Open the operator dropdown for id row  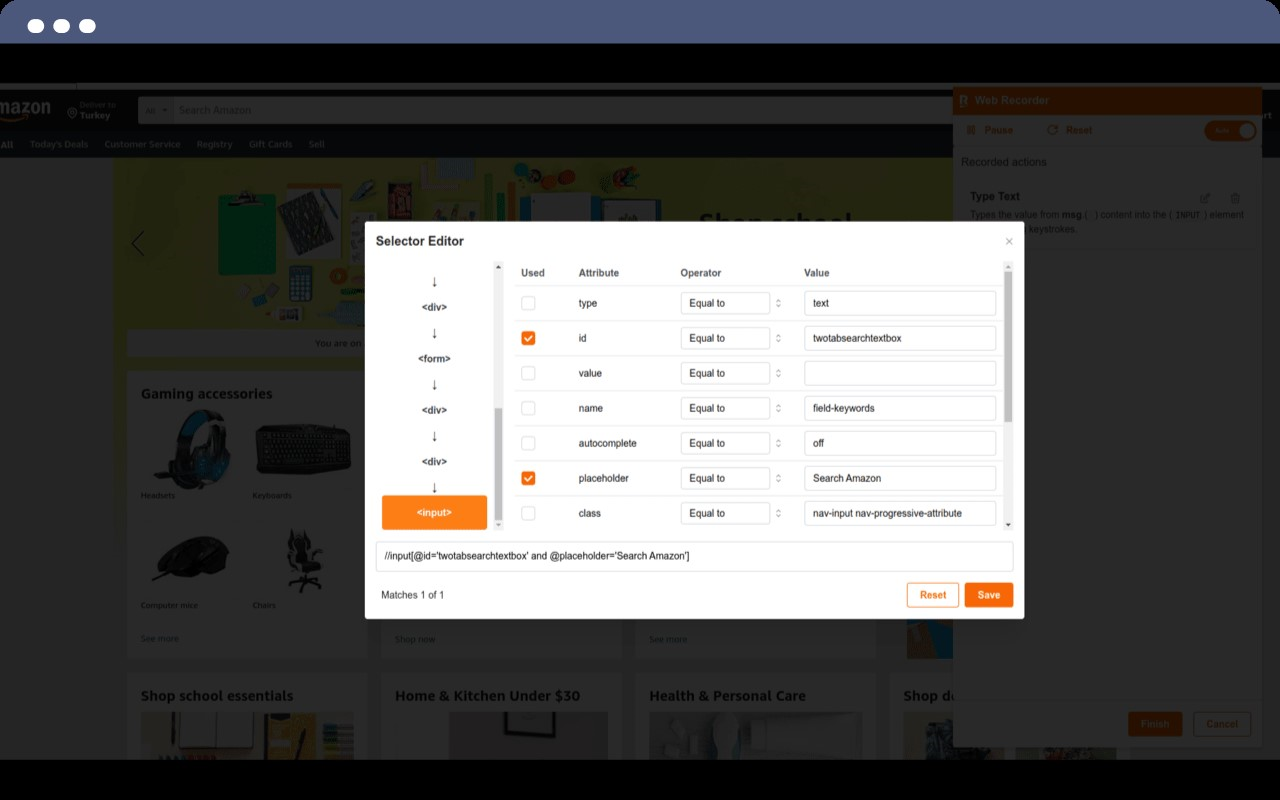(x=732, y=338)
